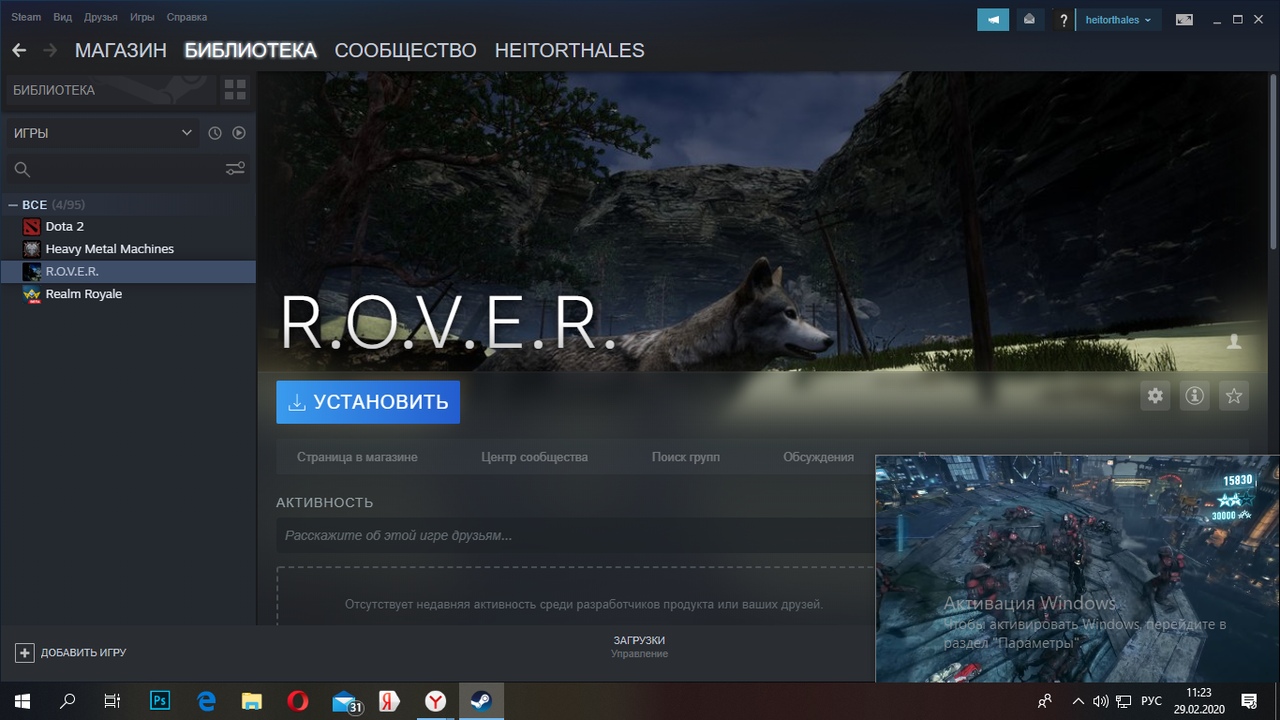Open friends who play icon on banner

pyautogui.click(x=1234, y=342)
